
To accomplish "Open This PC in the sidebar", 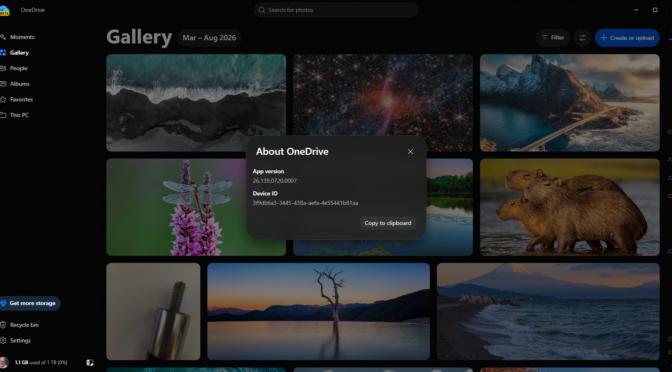I will 18,115.
